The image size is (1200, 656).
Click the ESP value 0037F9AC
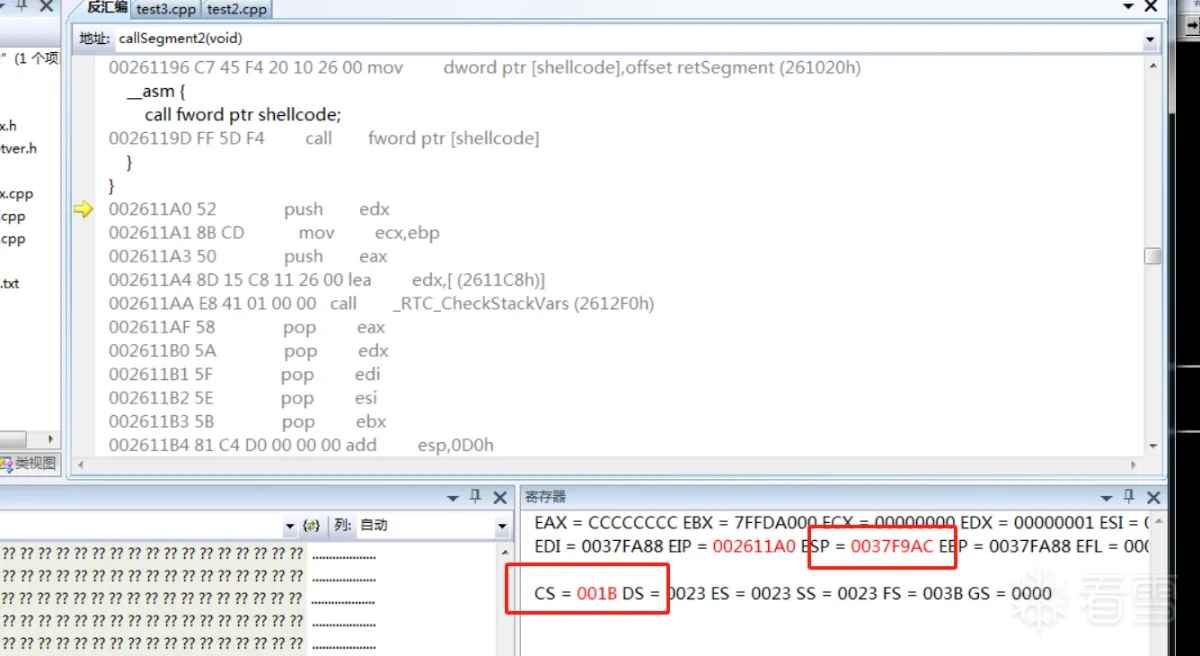click(x=892, y=546)
